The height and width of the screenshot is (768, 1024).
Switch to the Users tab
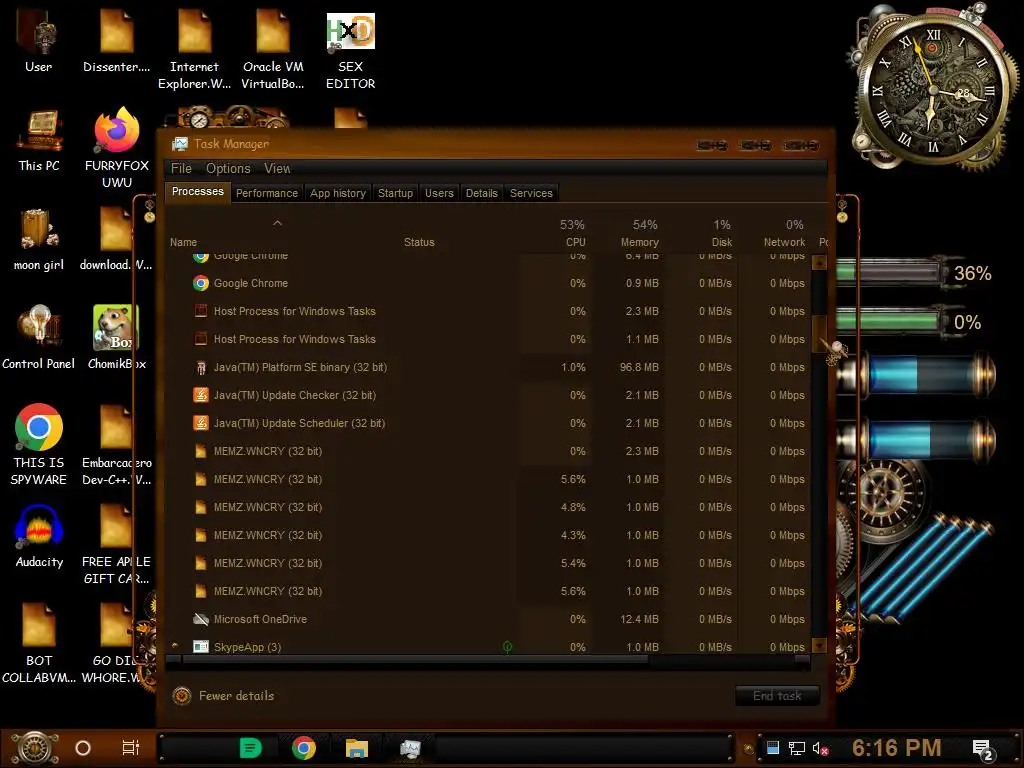tap(439, 193)
